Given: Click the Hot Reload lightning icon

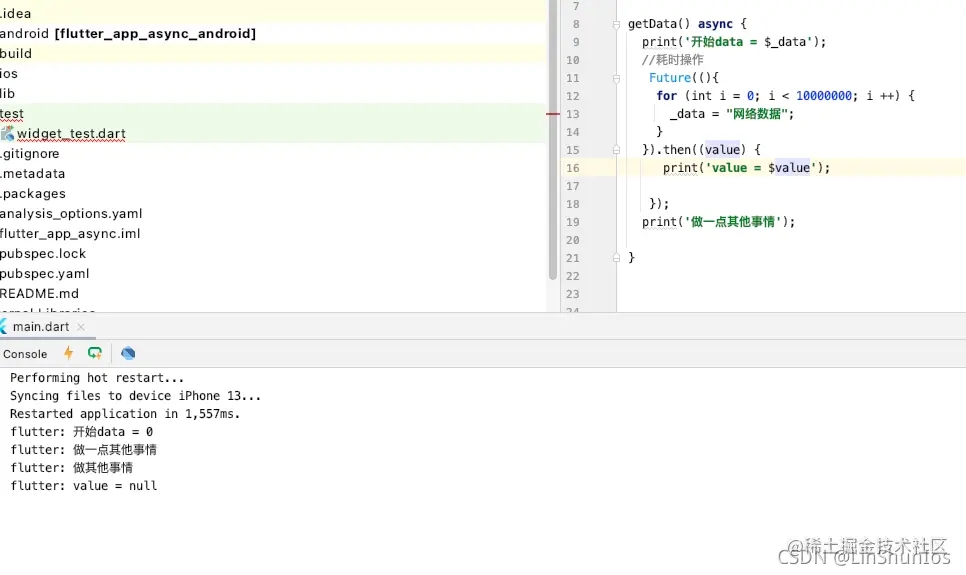Looking at the screenshot, I should click(x=68, y=353).
